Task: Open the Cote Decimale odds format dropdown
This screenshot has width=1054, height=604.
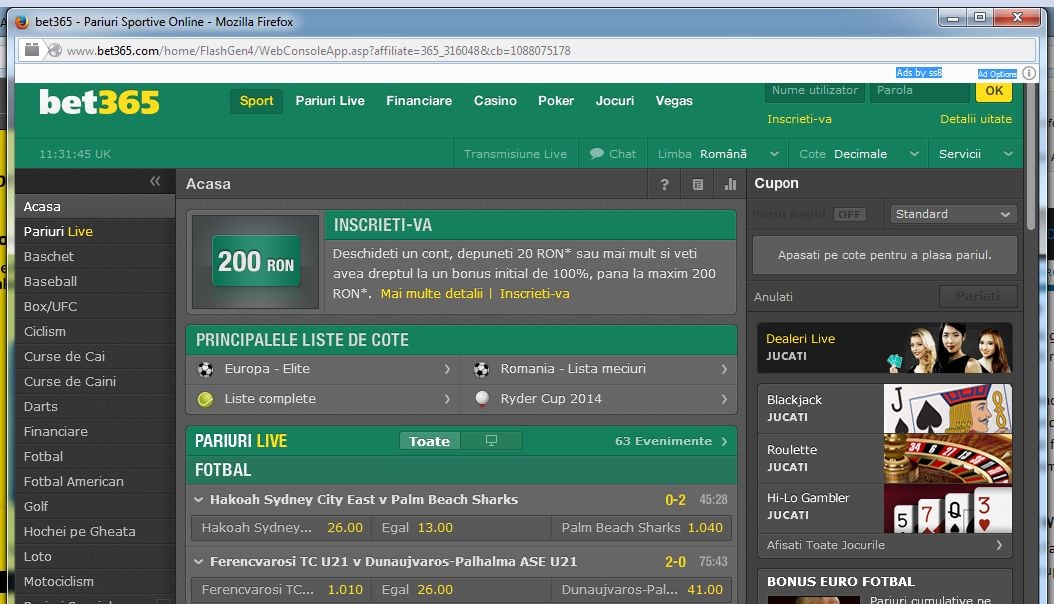Action: coord(858,154)
